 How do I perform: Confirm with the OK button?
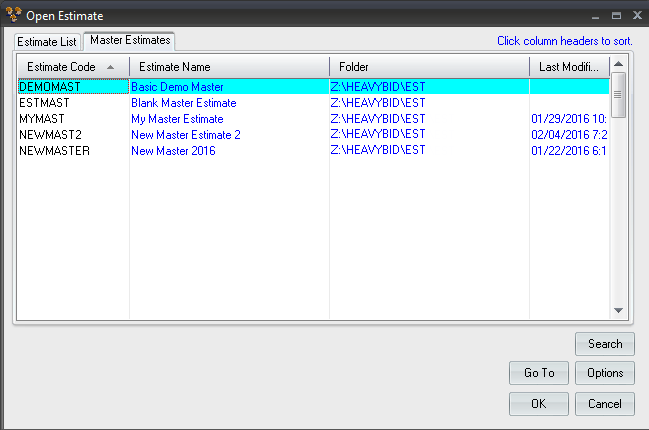tap(538, 404)
